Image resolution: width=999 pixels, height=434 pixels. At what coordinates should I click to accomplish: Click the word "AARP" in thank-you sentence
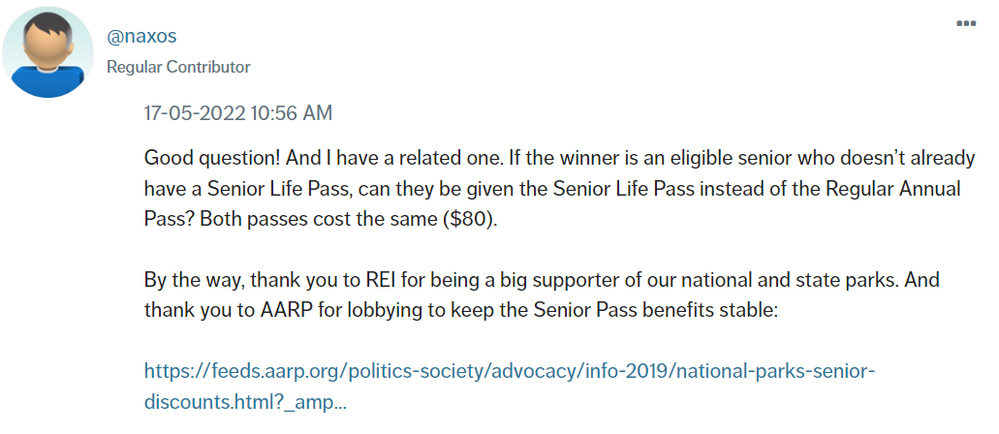pyautogui.click(x=288, y=311)
